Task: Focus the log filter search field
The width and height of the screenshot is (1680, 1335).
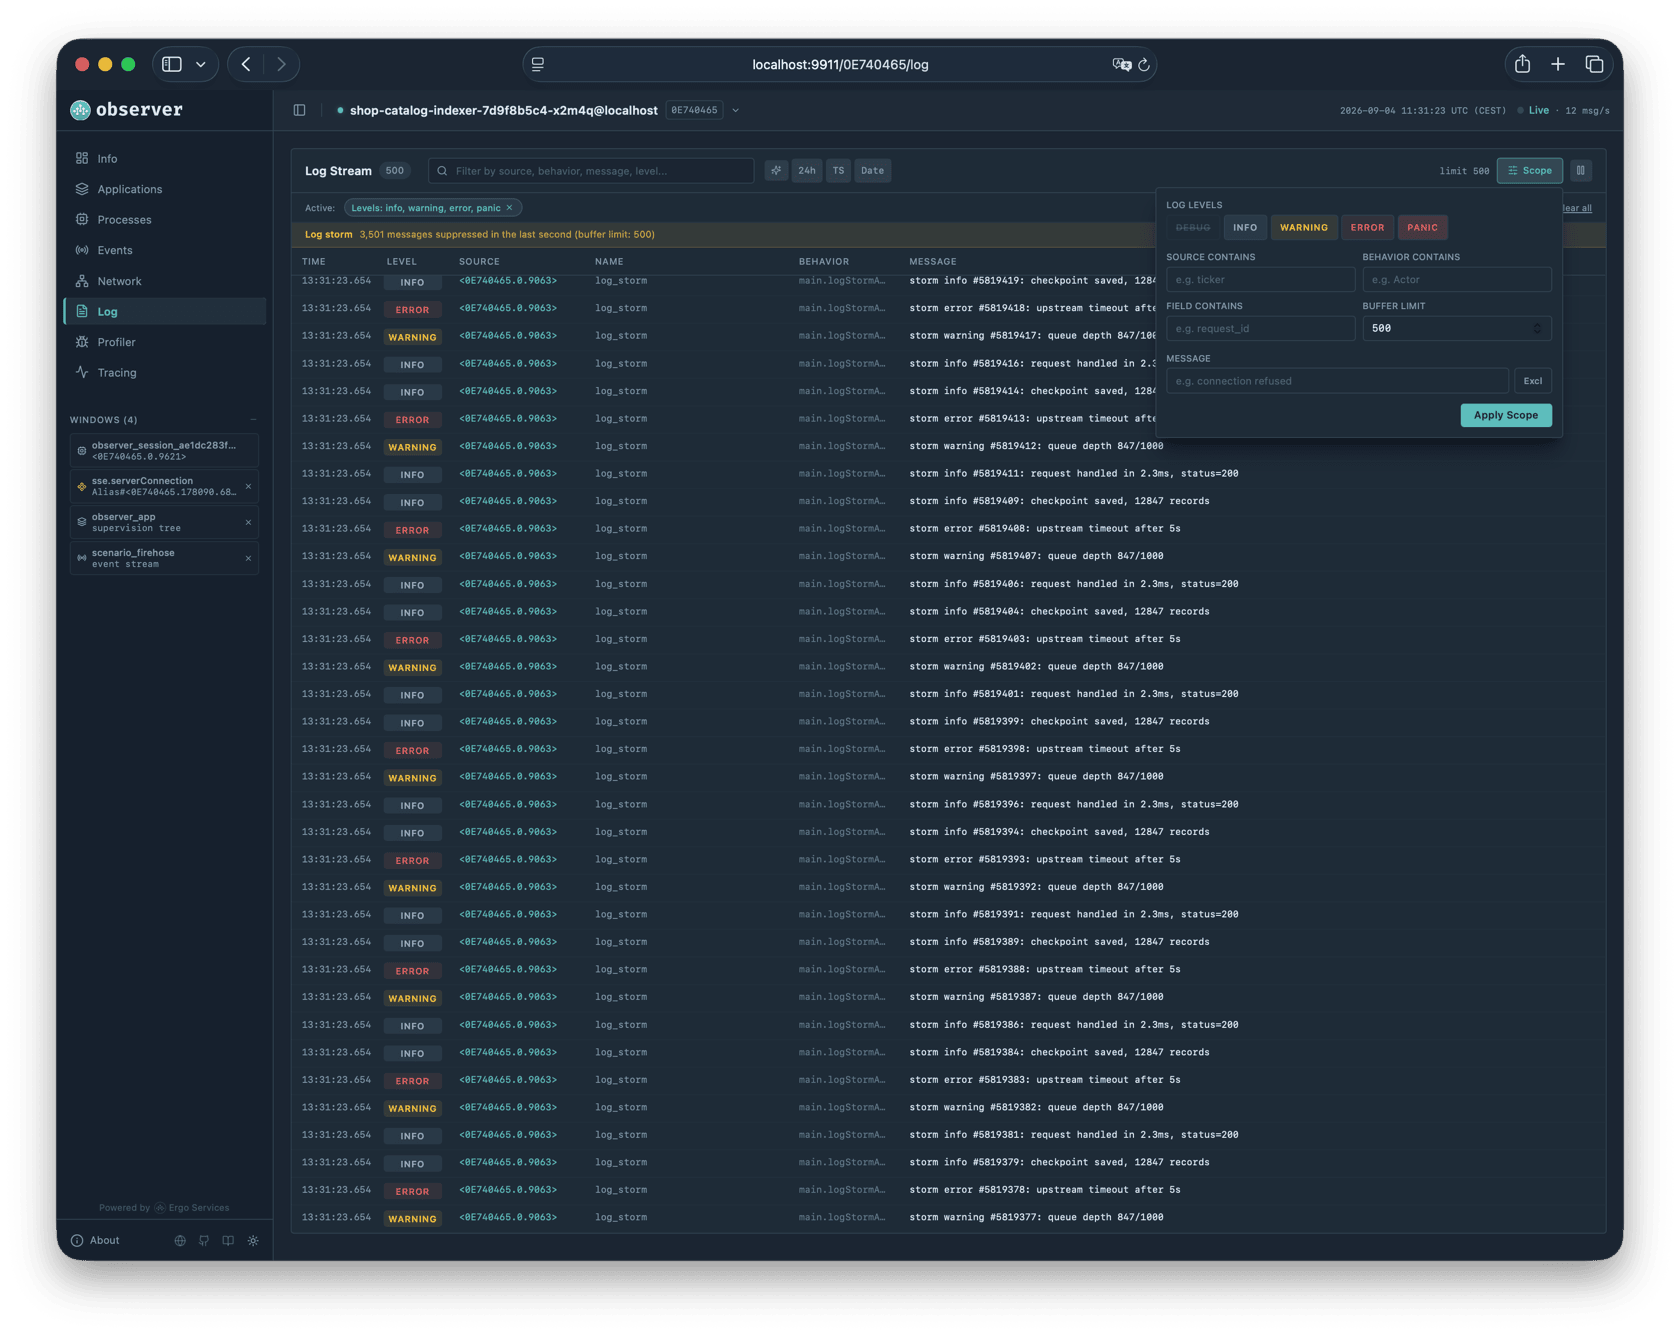Action: (591, 171)
